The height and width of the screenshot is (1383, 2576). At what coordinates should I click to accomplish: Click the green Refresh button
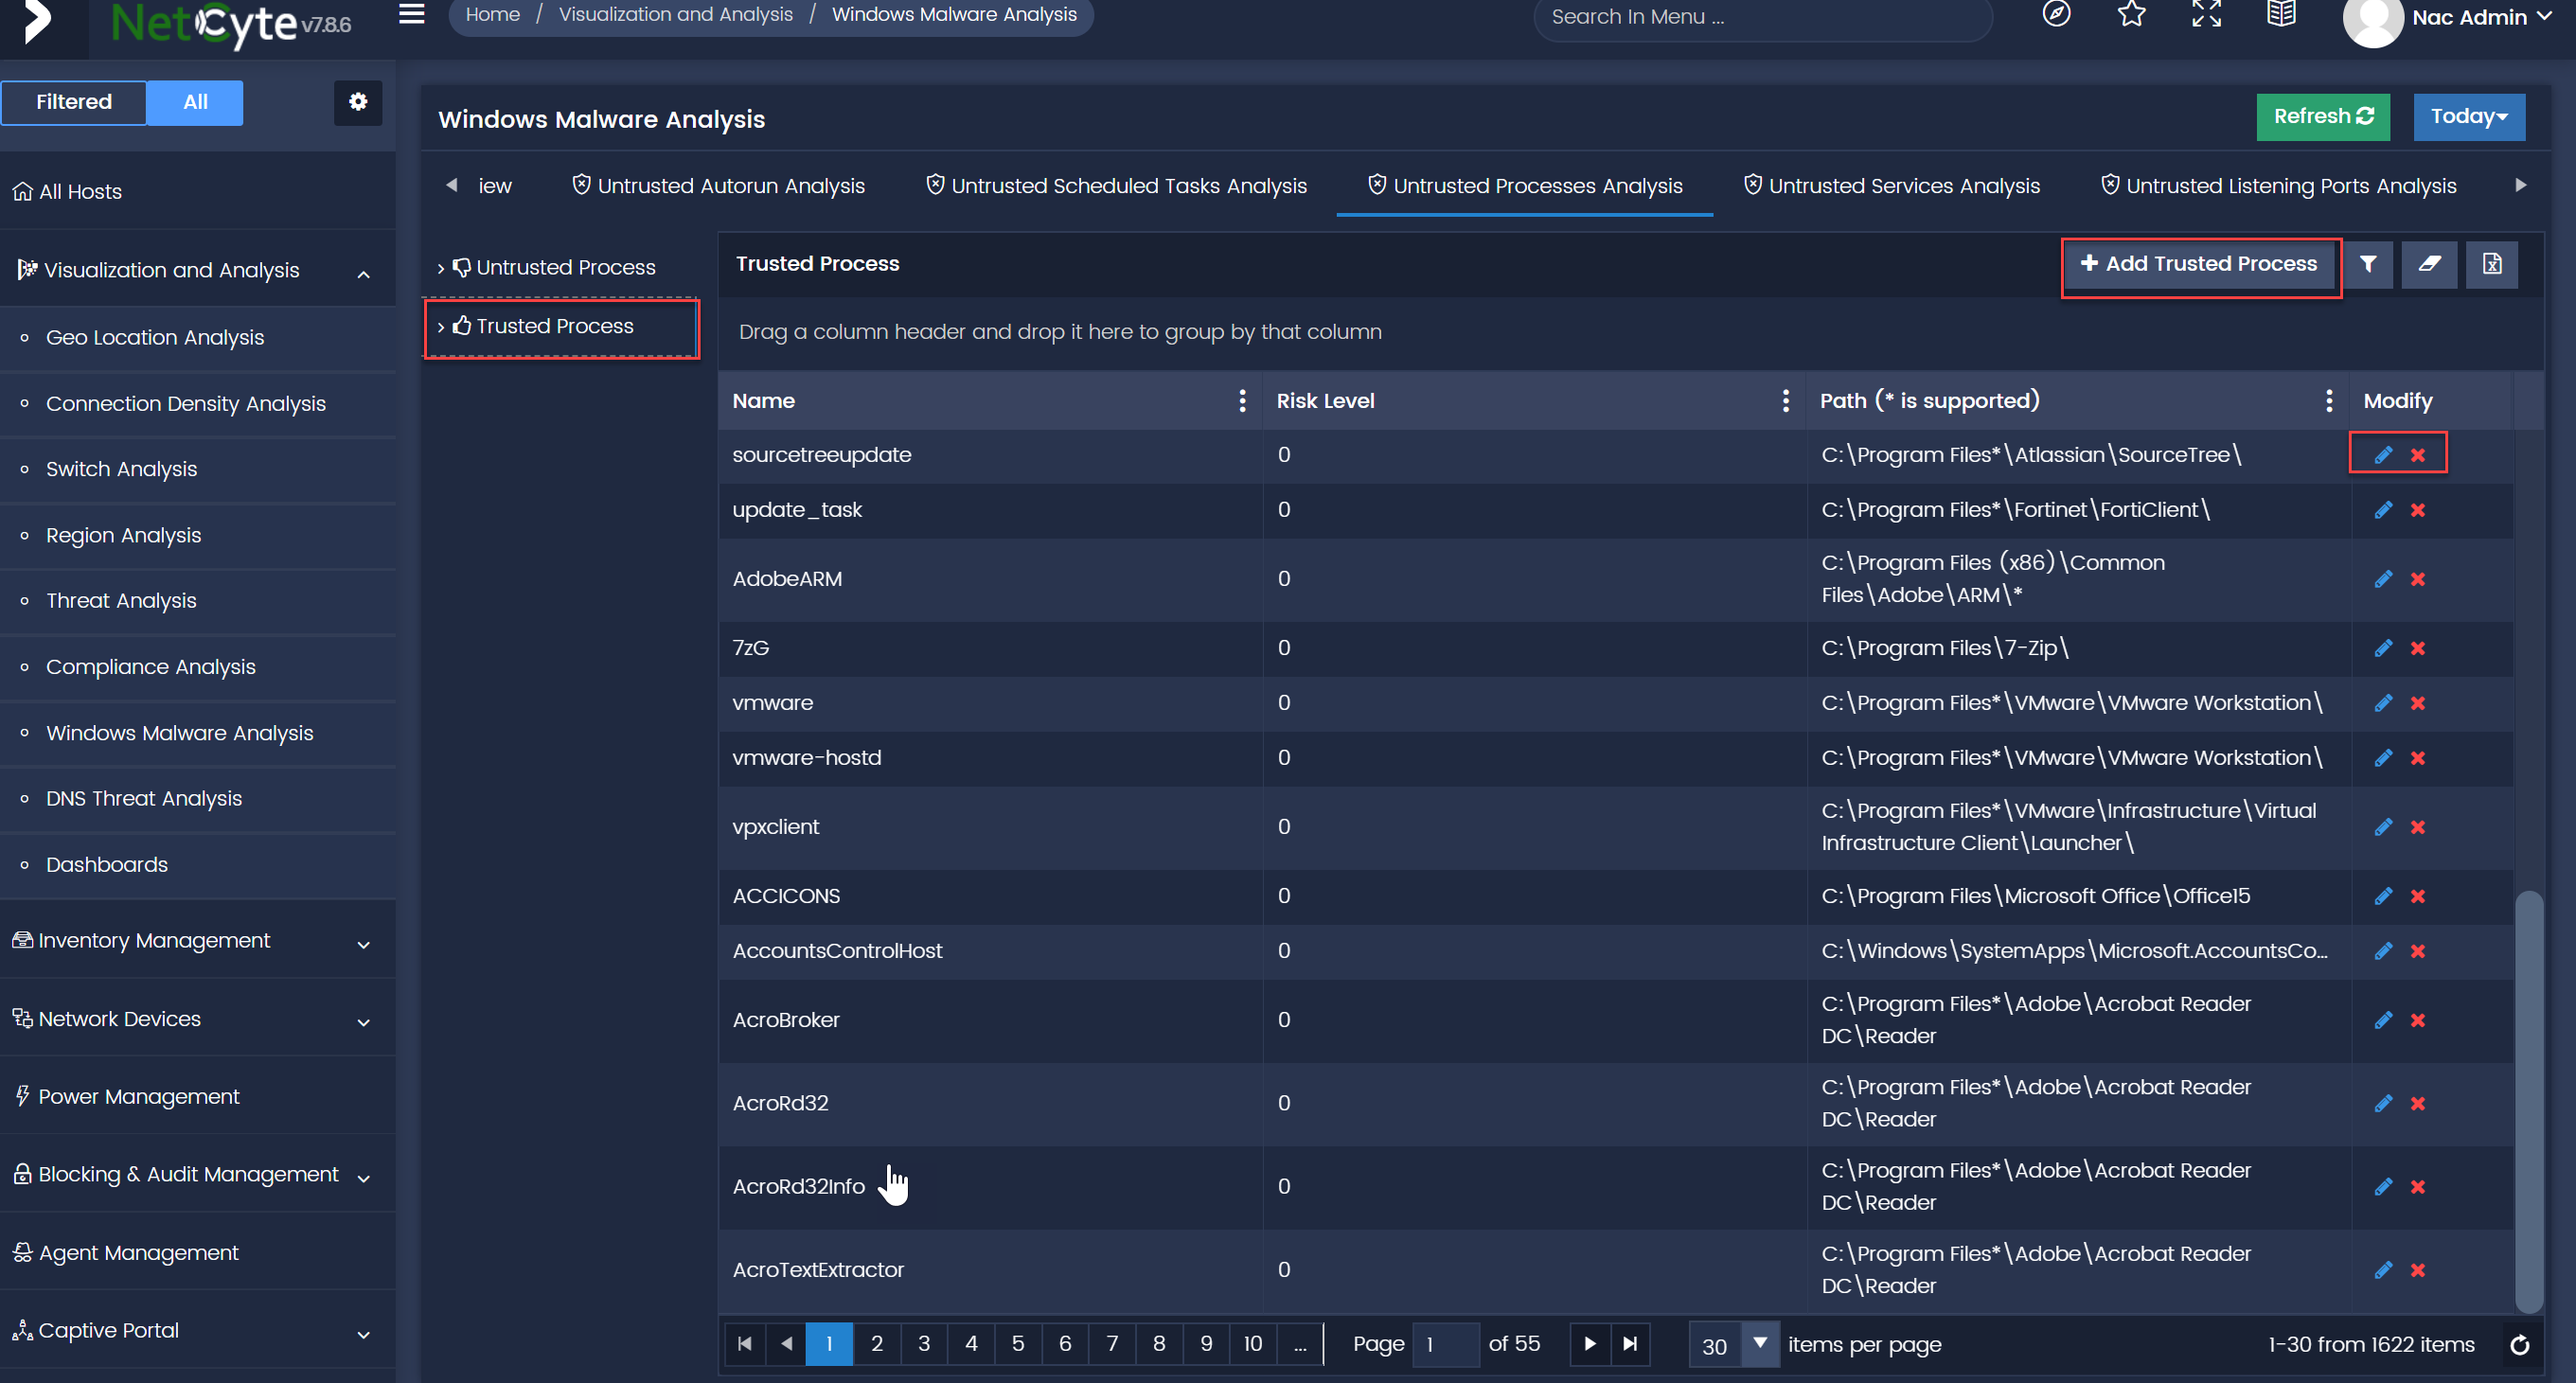(x=2323, y=117)
